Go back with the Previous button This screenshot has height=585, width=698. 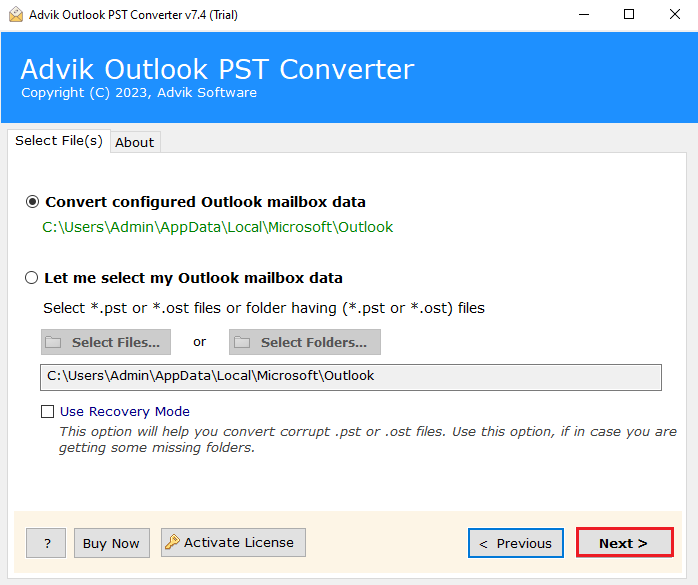point(516,543)
